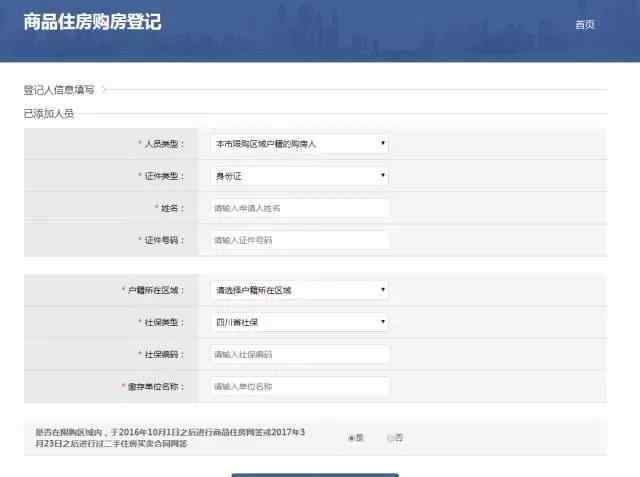640x477 pixels.
Task: Click the 缴存单位名称 input field
Action: (x=300, y=386)
